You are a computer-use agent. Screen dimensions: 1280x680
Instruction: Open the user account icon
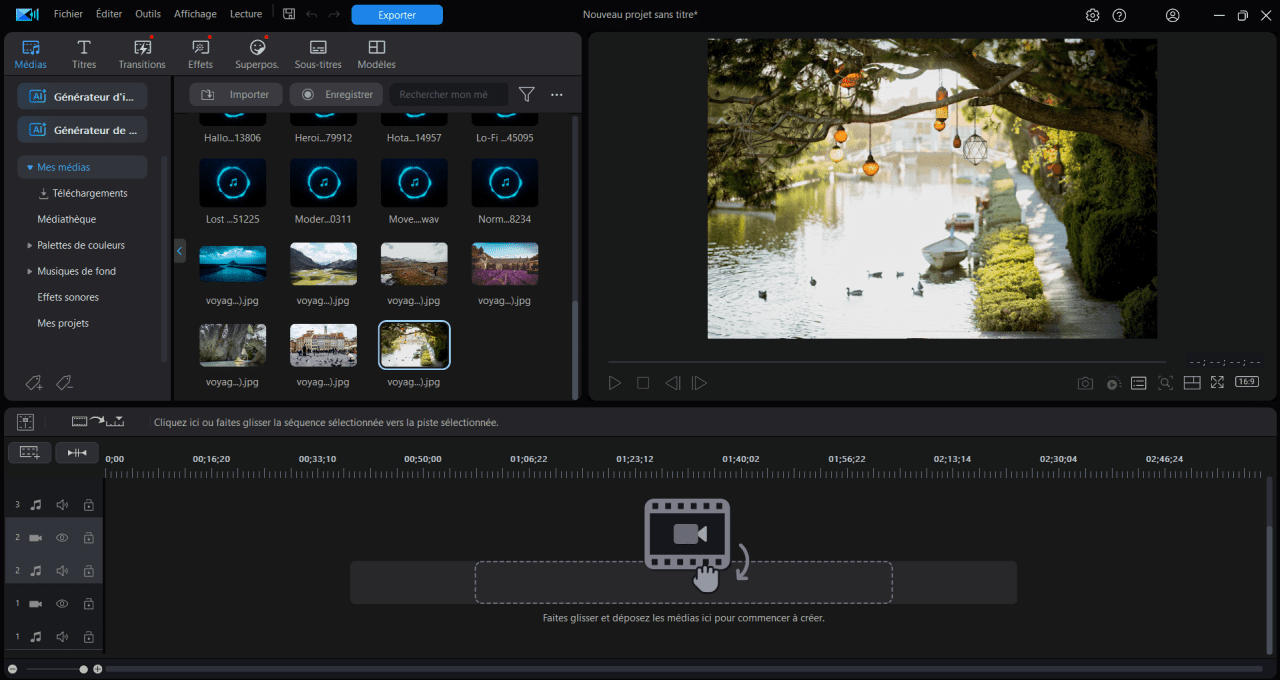click(1173, 15)
